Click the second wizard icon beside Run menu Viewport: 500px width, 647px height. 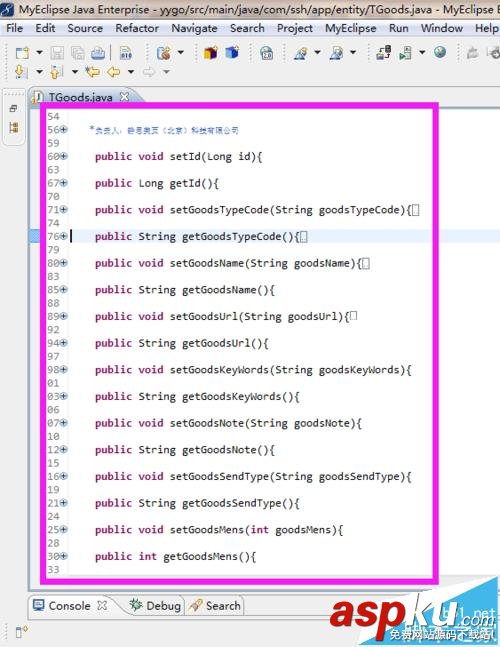[x=336, y=53]
